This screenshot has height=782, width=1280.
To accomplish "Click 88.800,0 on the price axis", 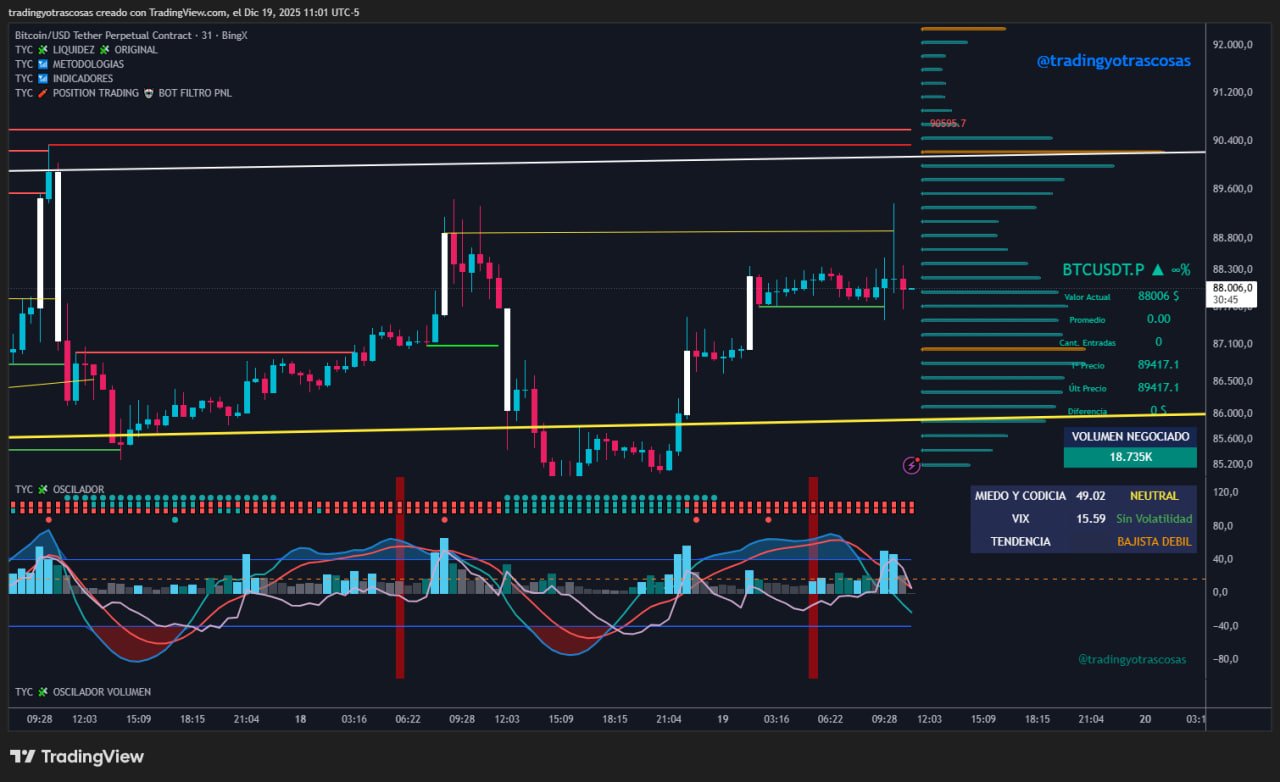I will coord(1232,238).
